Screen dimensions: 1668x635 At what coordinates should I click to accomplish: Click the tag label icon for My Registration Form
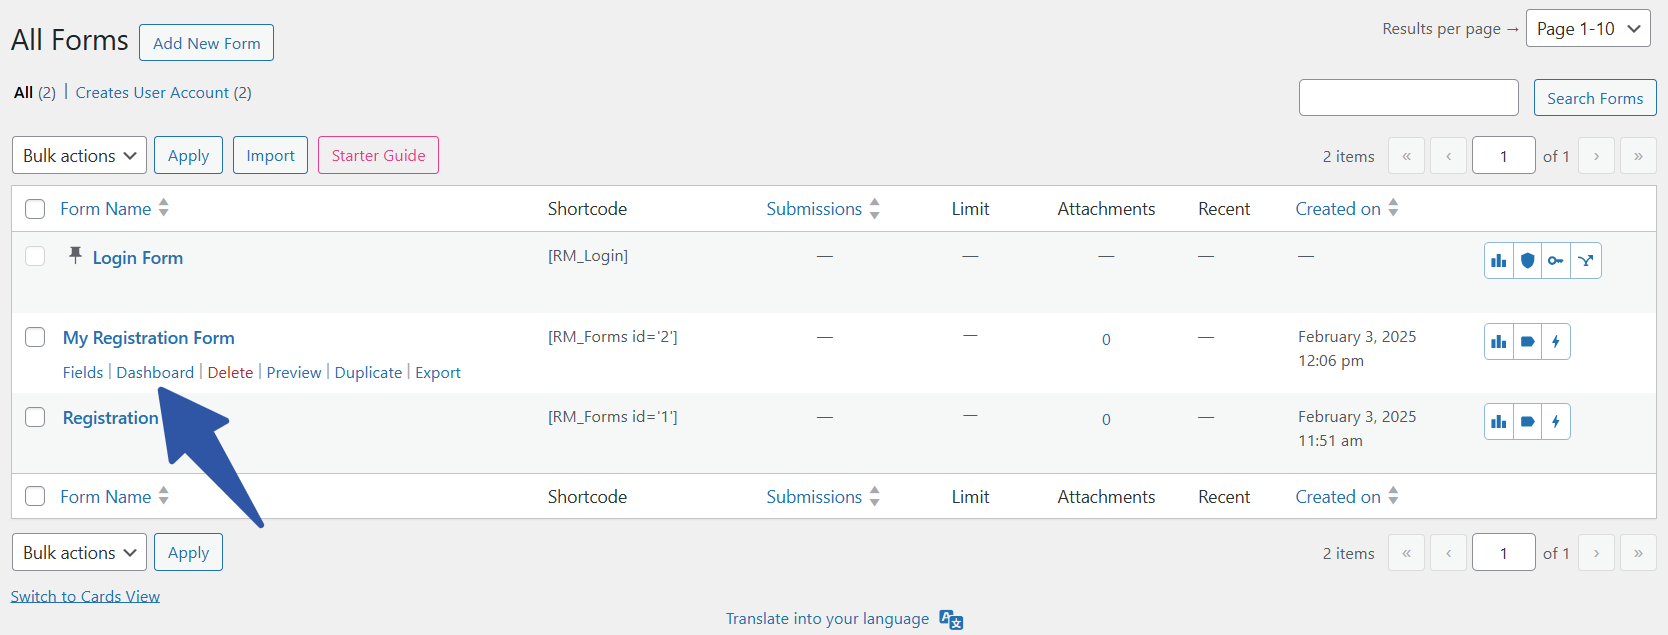pos(1527,342)
